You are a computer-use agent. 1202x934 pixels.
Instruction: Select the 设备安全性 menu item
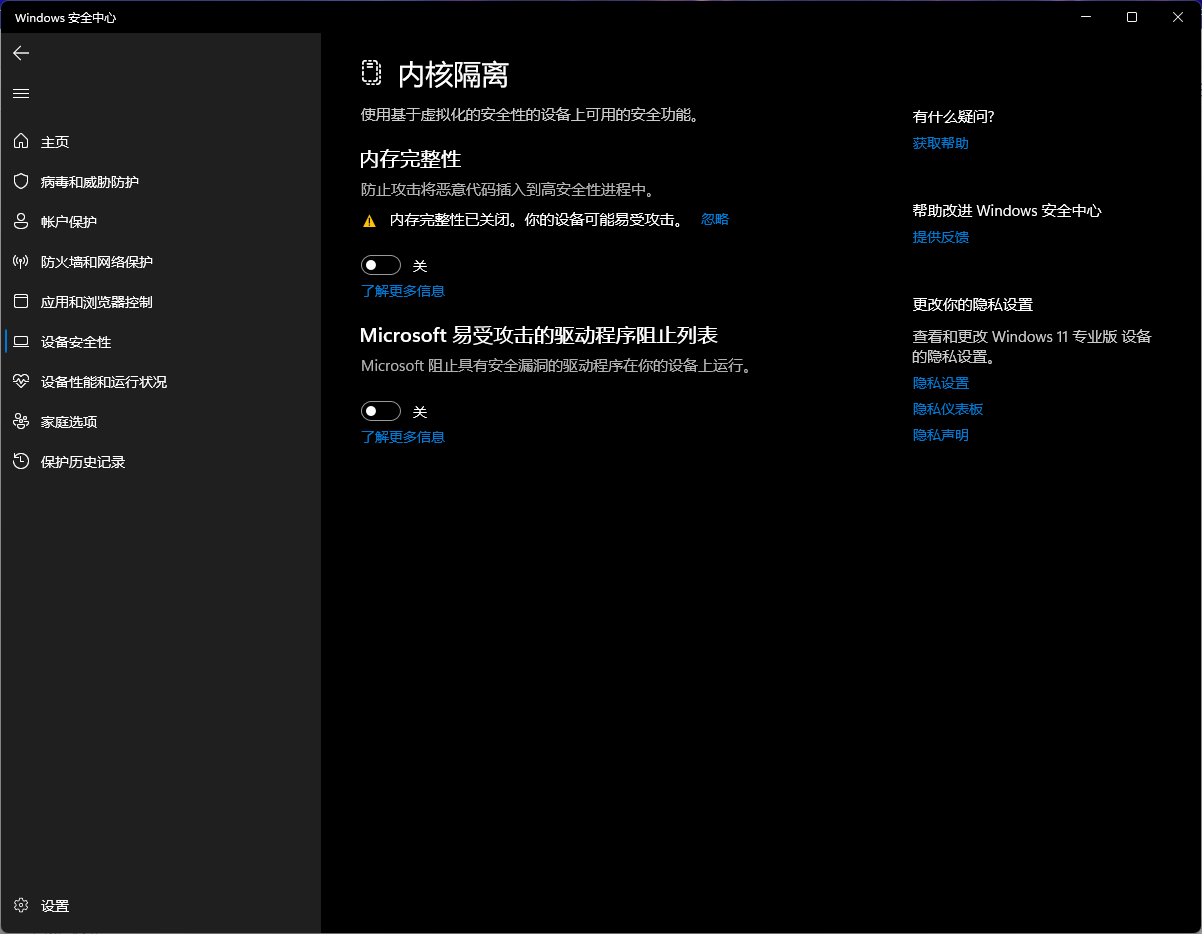tap(160, 342)
